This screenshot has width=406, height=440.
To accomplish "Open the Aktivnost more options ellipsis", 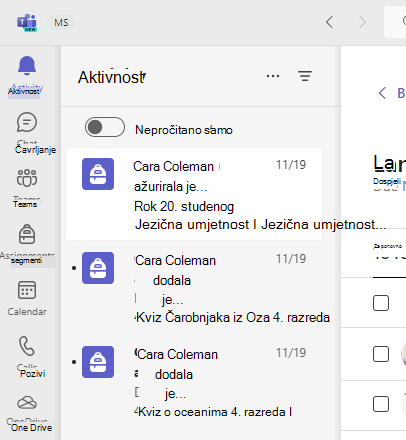I will point(273,76).
